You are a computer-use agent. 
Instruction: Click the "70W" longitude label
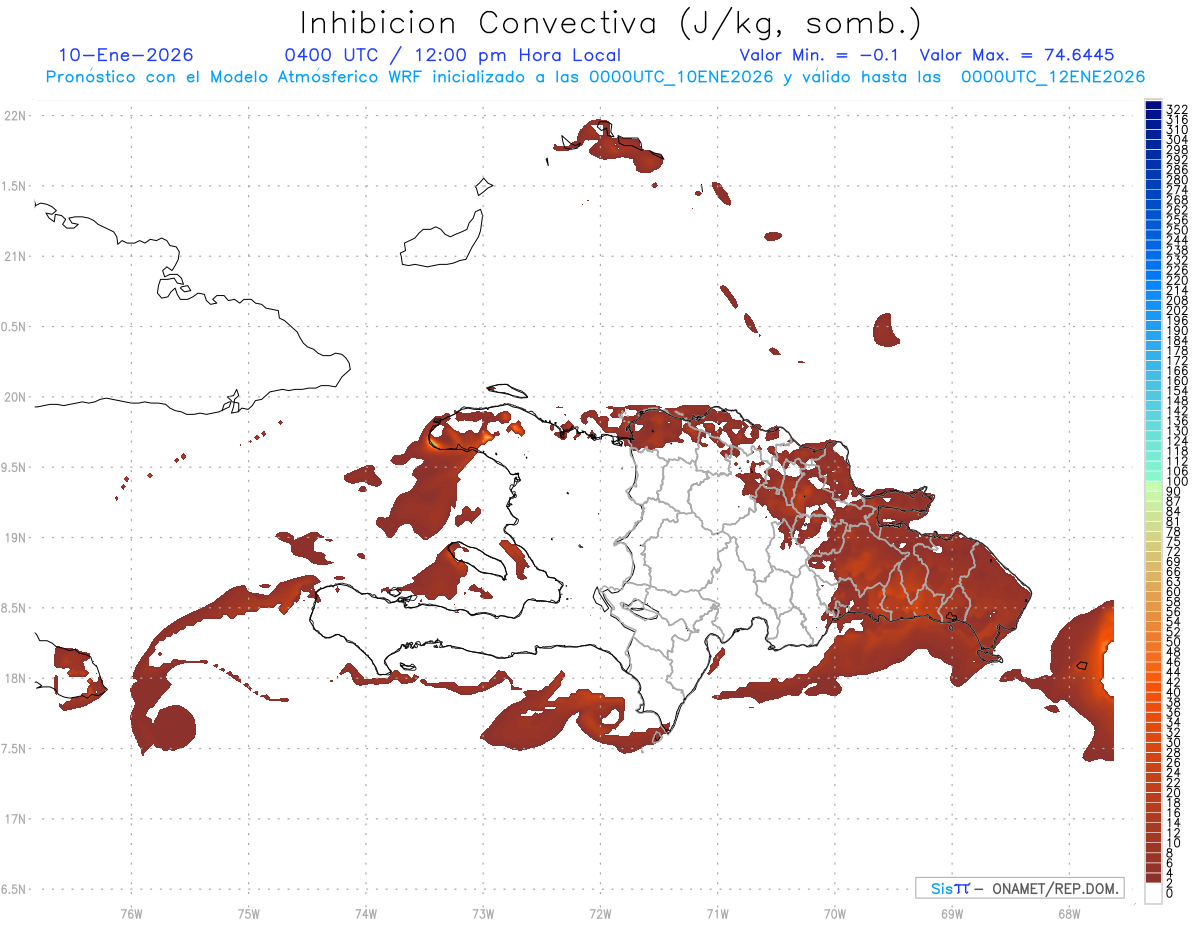[x=835, y=913]
